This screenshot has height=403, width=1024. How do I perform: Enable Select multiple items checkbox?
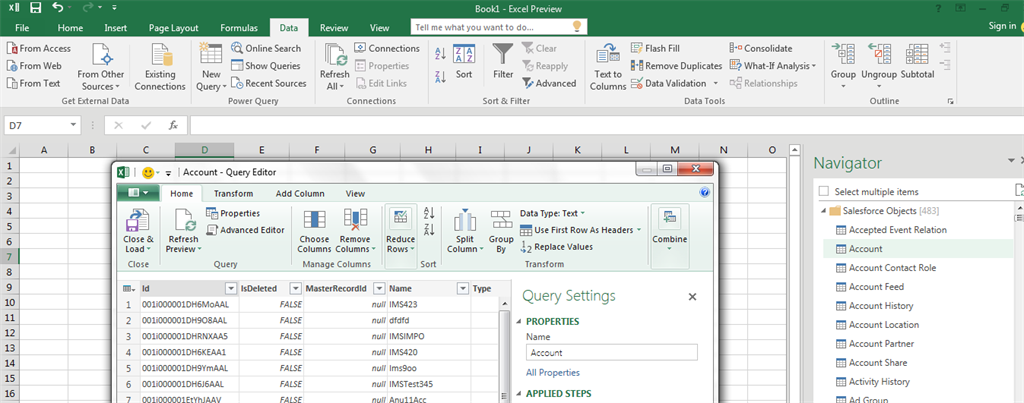pyautogui.click(x=823, y=191)
